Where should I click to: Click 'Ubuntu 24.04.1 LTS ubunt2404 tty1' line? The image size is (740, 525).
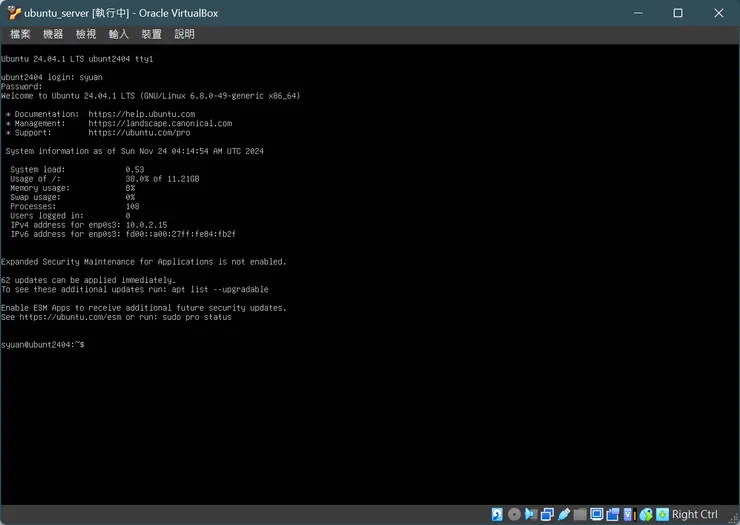(77, 59)
